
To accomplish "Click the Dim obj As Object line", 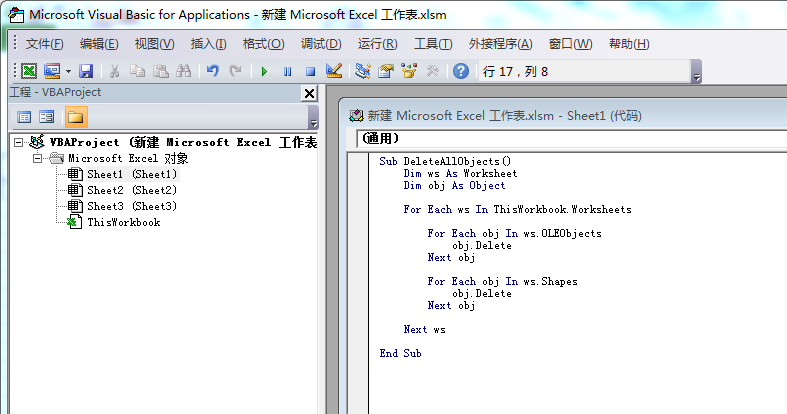I will click(454, 185).
